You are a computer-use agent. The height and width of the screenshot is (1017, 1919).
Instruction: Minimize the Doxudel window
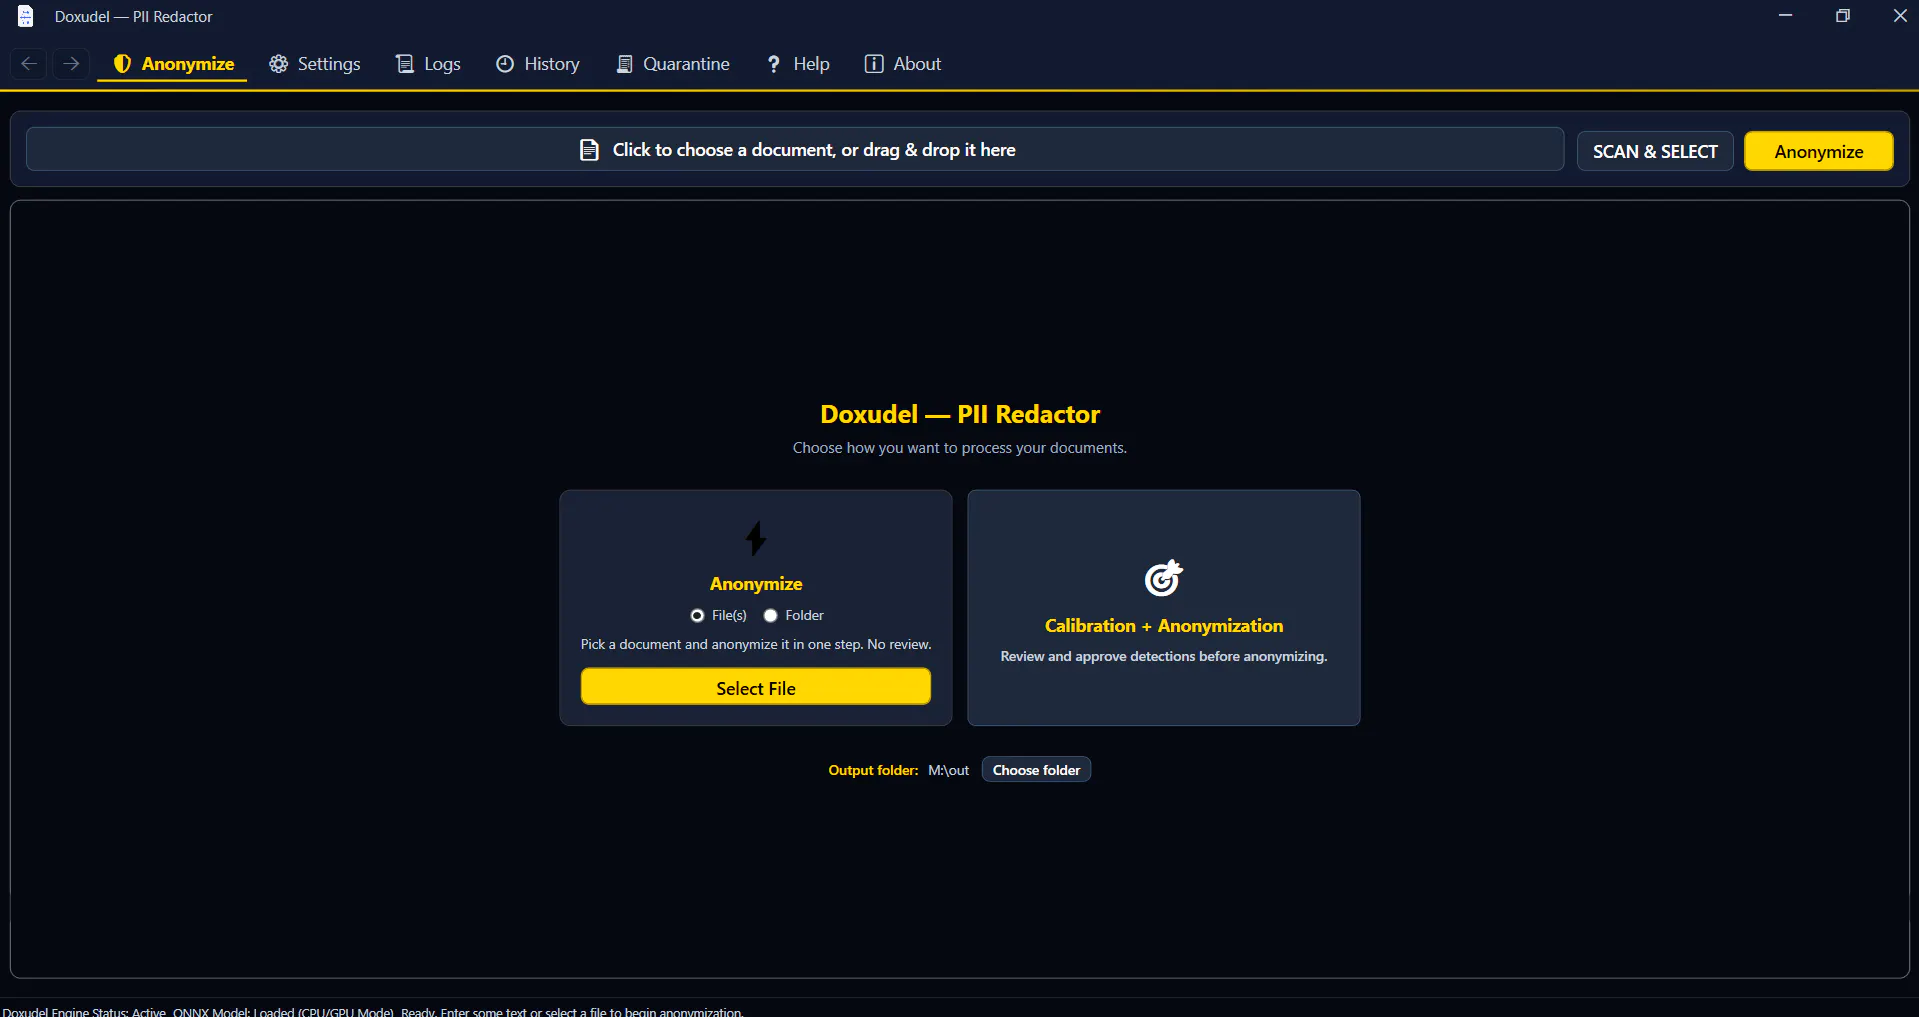point(1785,16)
